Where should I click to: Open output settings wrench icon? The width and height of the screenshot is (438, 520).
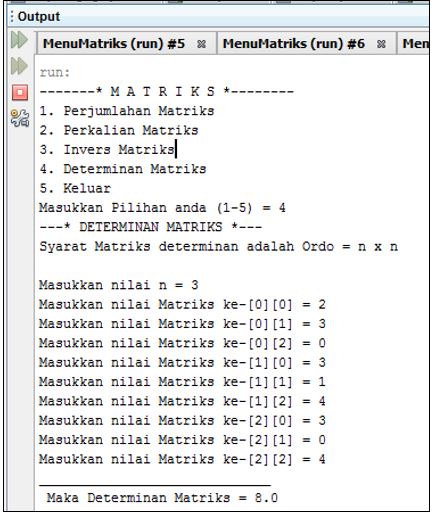click(20, 118)
